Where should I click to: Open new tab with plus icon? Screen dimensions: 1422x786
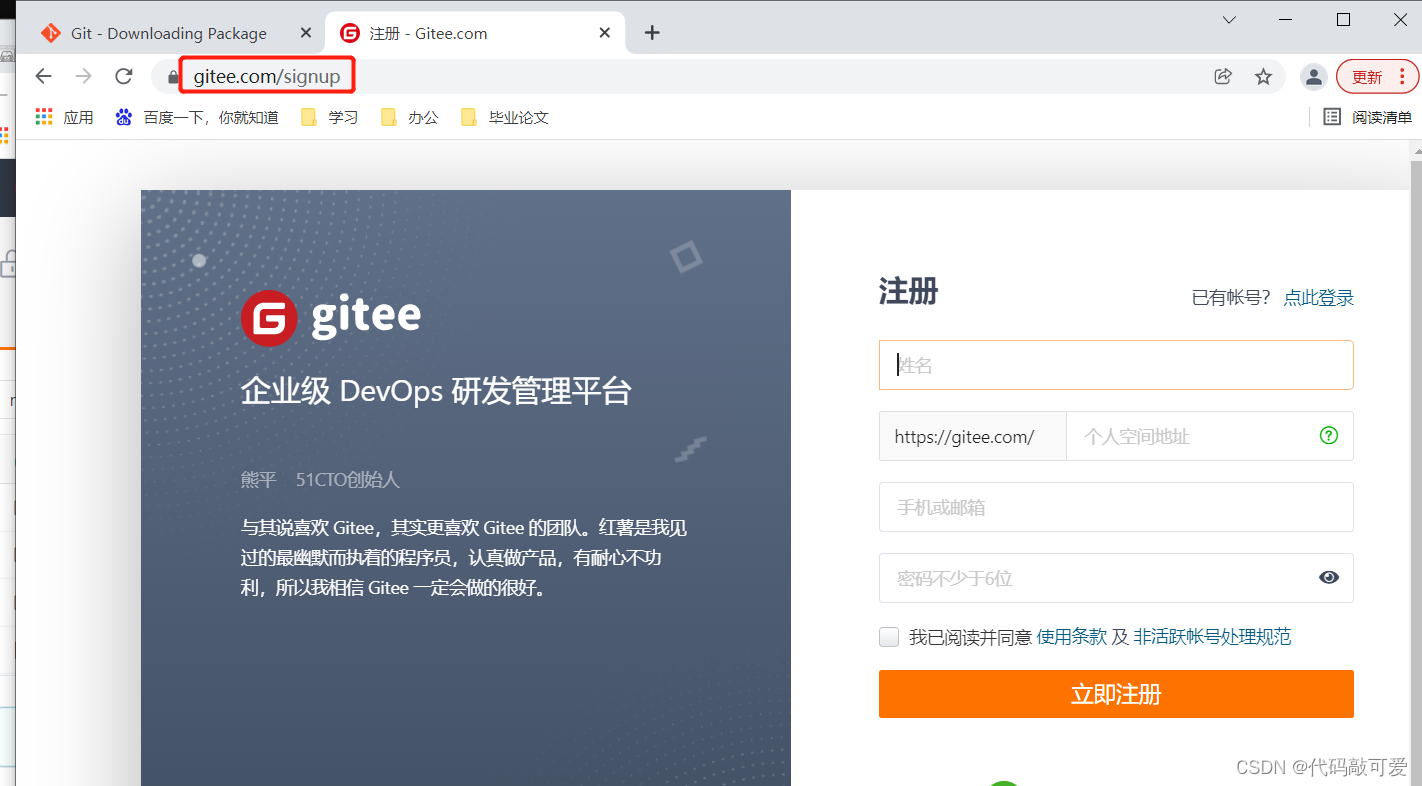652,33
